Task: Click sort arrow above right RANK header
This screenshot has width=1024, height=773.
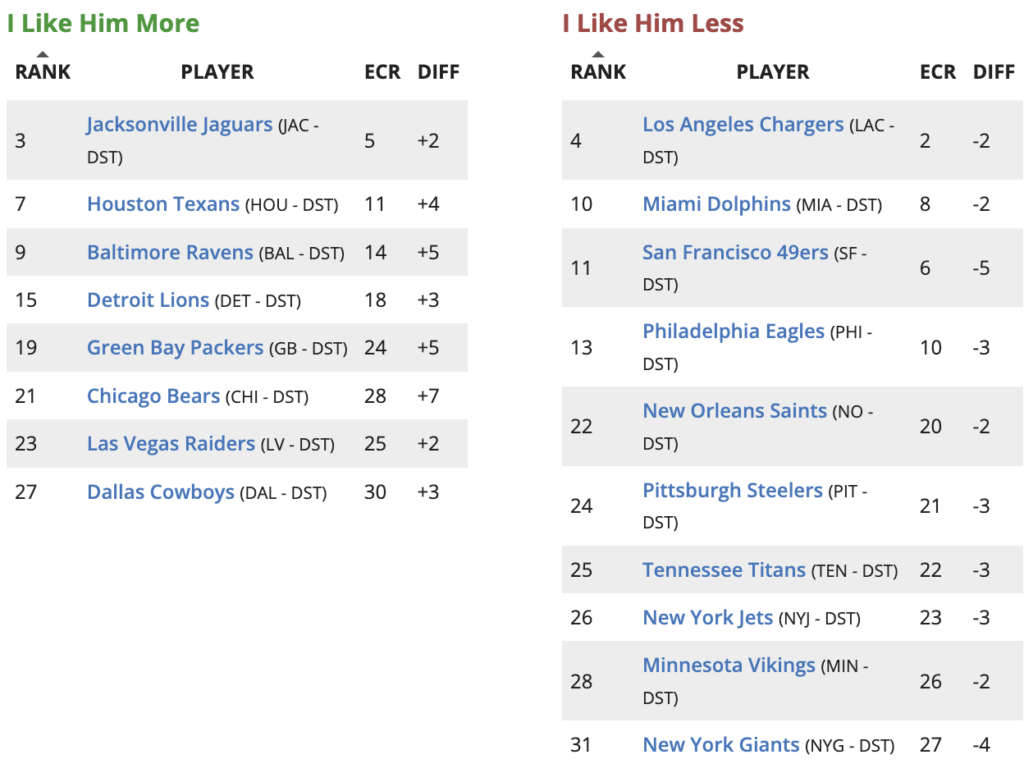Action: [x=597, y=54]
